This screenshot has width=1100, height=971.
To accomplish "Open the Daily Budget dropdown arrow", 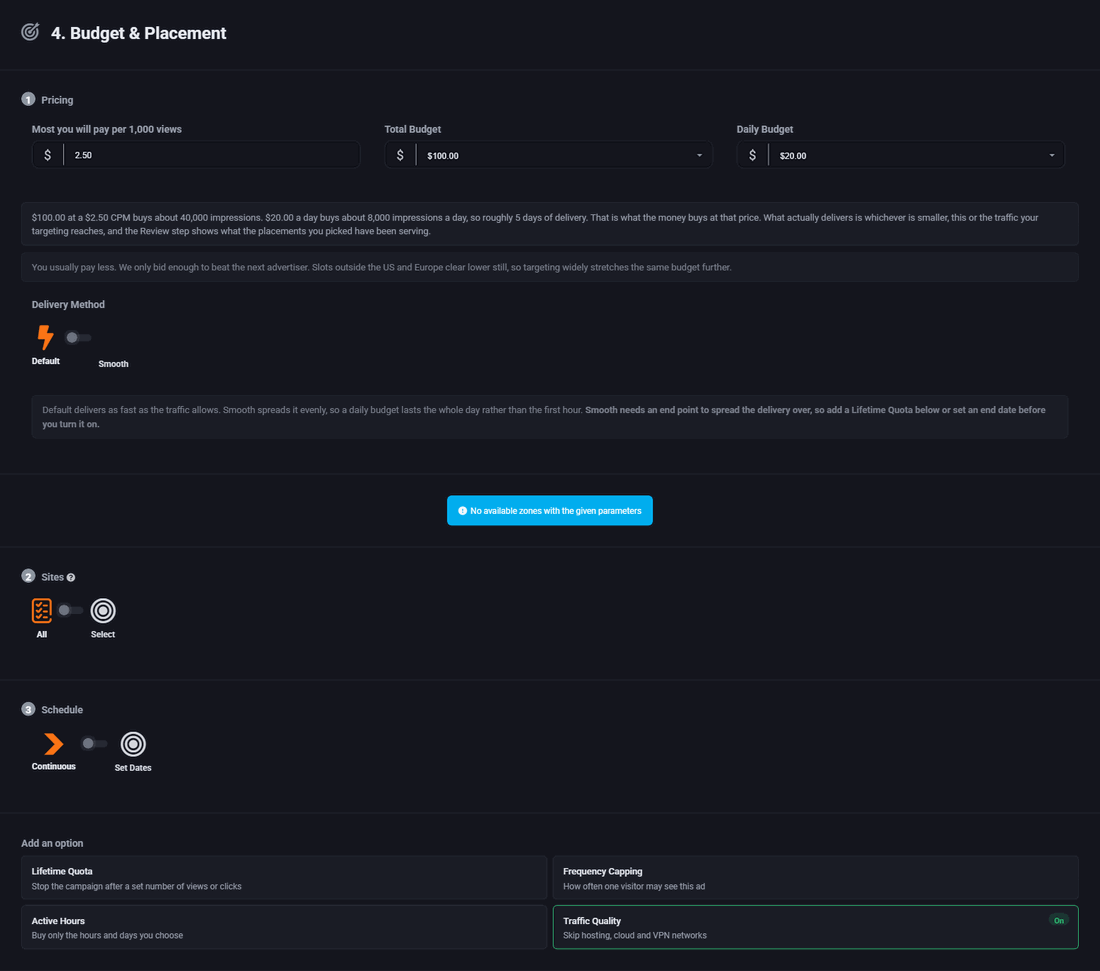I will coord(1052,155).
